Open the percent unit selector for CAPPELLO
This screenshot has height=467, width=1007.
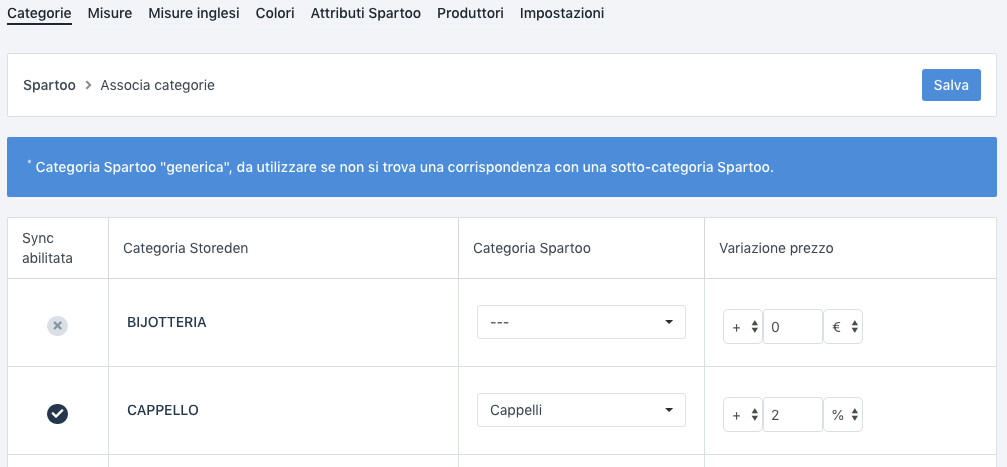click(x=843, y=414)
